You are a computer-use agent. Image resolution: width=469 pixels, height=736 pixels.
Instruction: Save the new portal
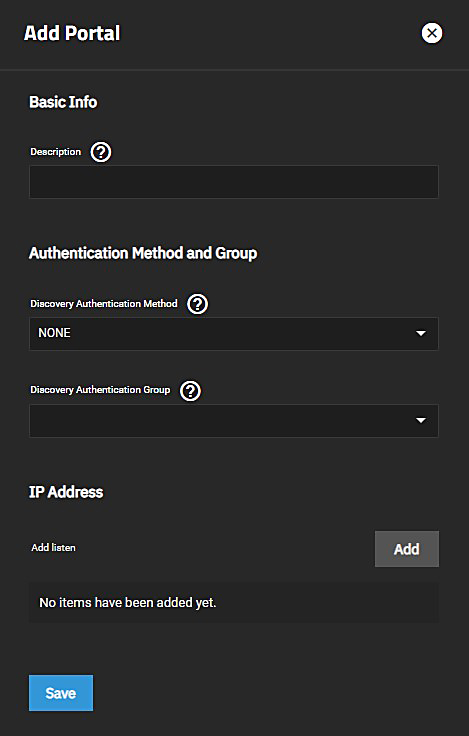(x=61, y=693)
